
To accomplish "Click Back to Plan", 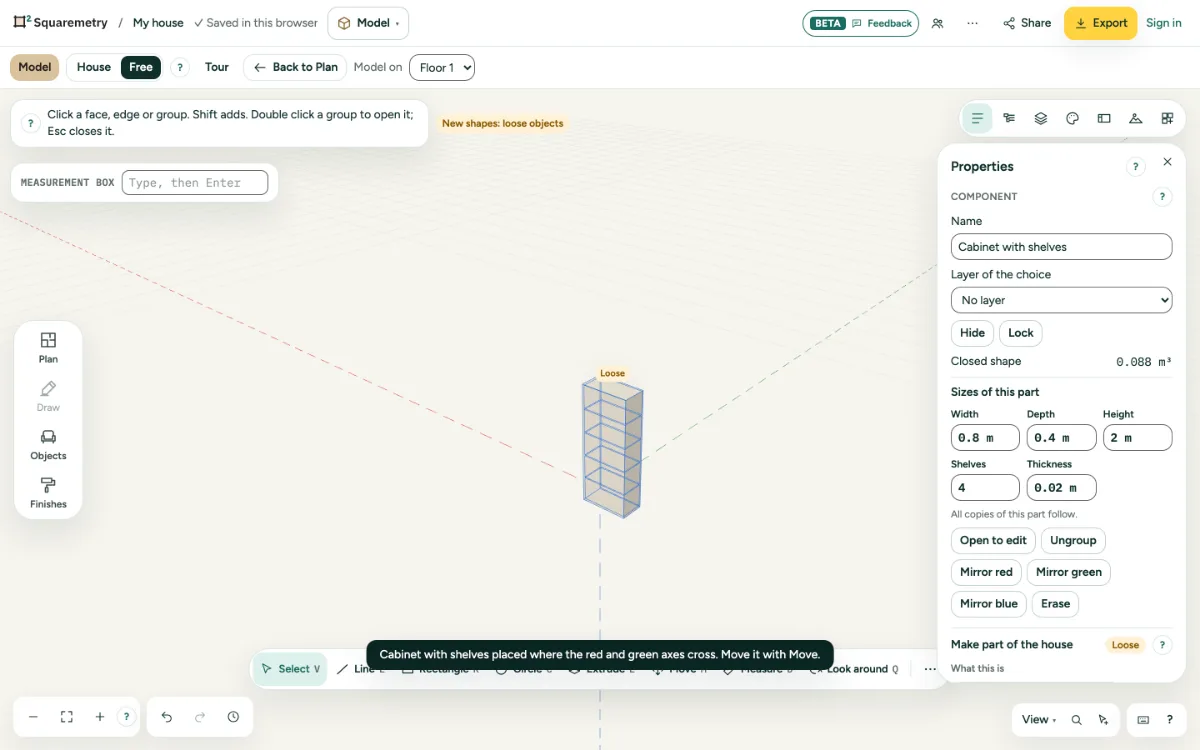I will pos(295,67).
